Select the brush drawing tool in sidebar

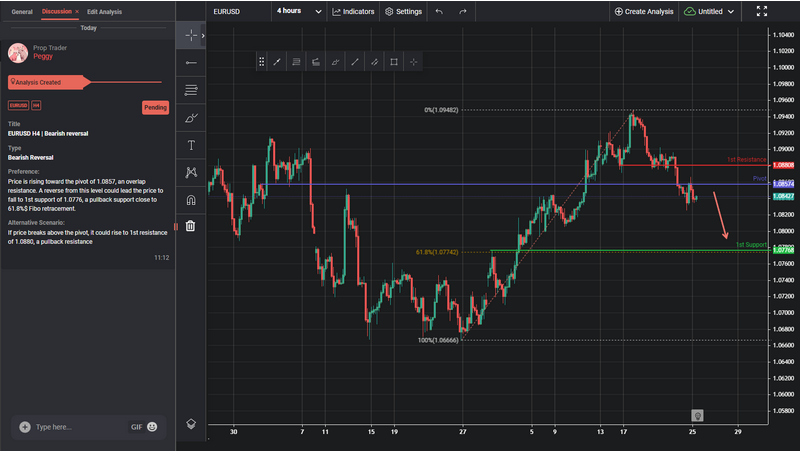191,118
